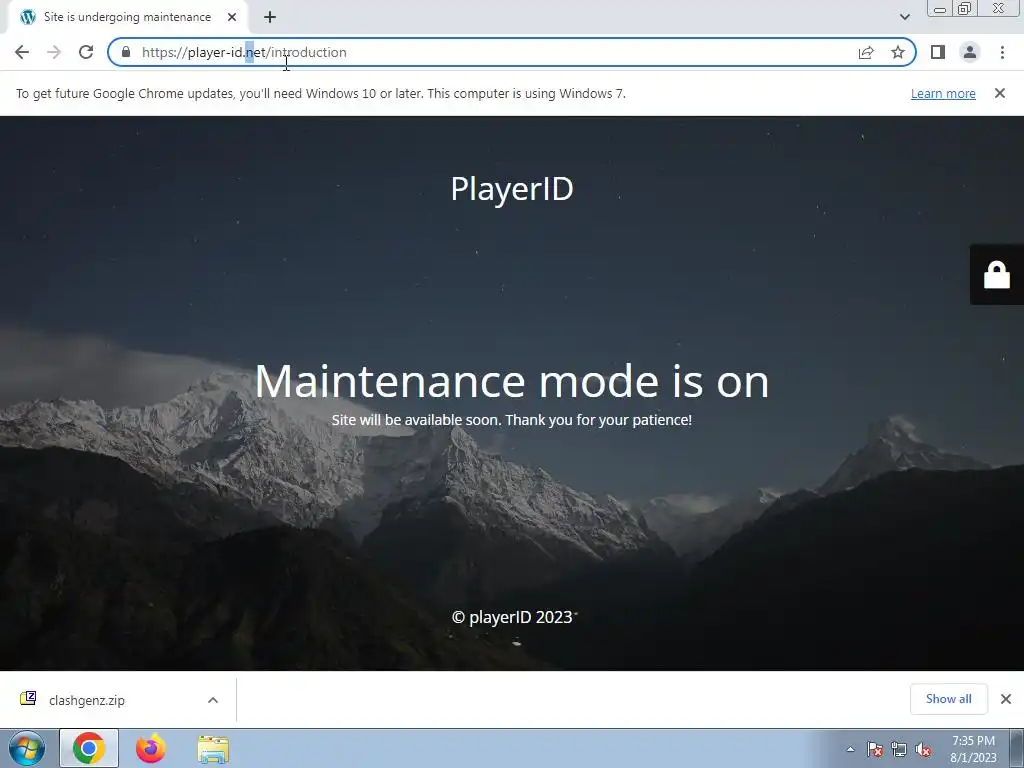This screenshot has height=768, width=1024.
Task: Share this page using the share icon
Action: [x=866, y=52]
